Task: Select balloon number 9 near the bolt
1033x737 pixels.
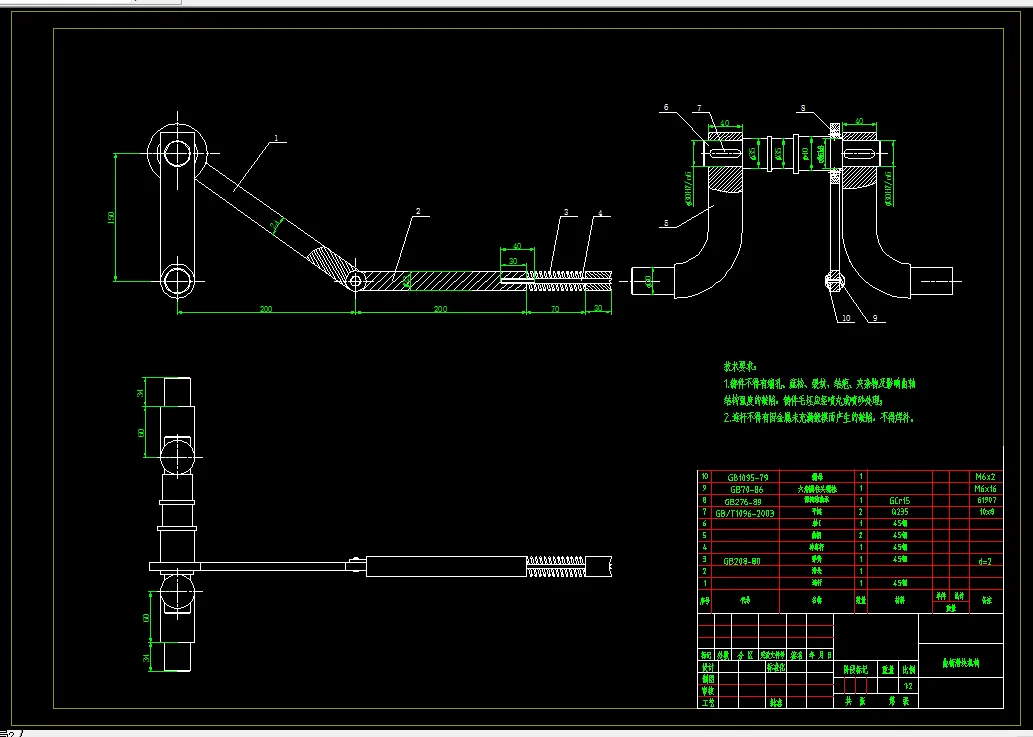Action: tap(875, 318)
